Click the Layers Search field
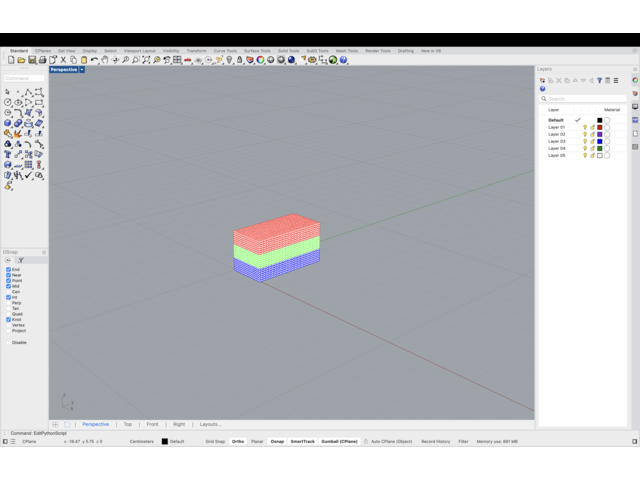The height and width of the screenshot is (480, 640). click(583, 99)
